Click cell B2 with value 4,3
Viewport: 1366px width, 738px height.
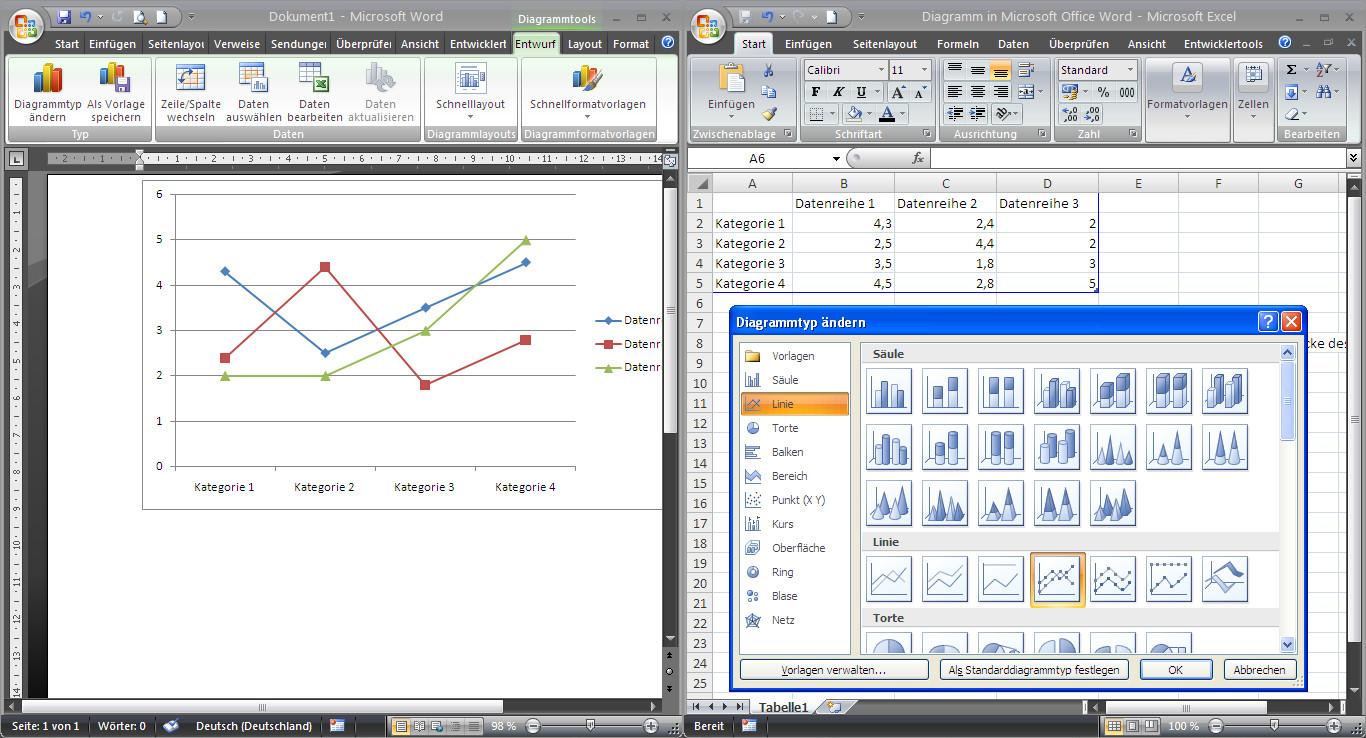(843, 224)
